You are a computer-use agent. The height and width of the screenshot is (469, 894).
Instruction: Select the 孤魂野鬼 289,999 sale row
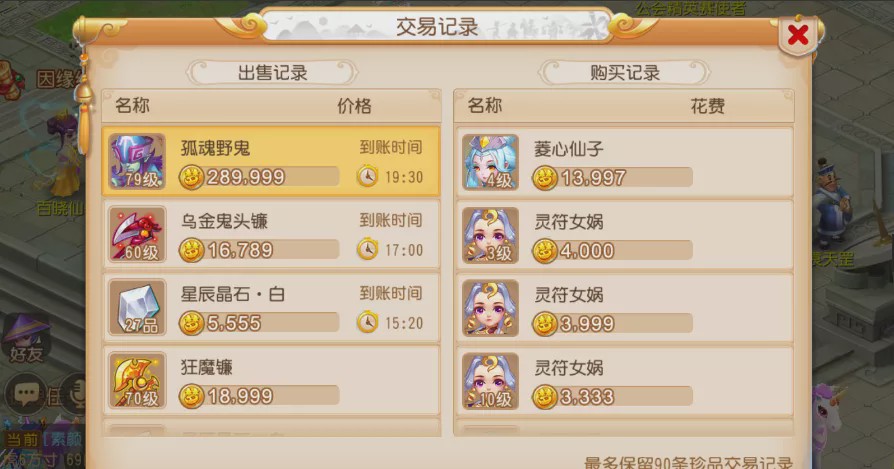point(271,161)
